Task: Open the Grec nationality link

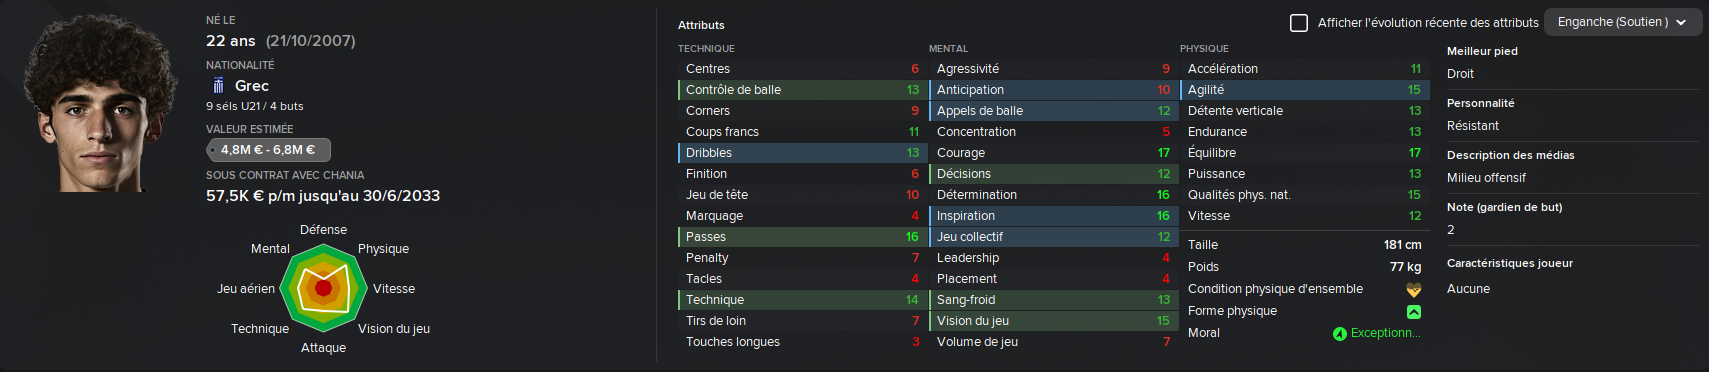Action: (252, 86)
